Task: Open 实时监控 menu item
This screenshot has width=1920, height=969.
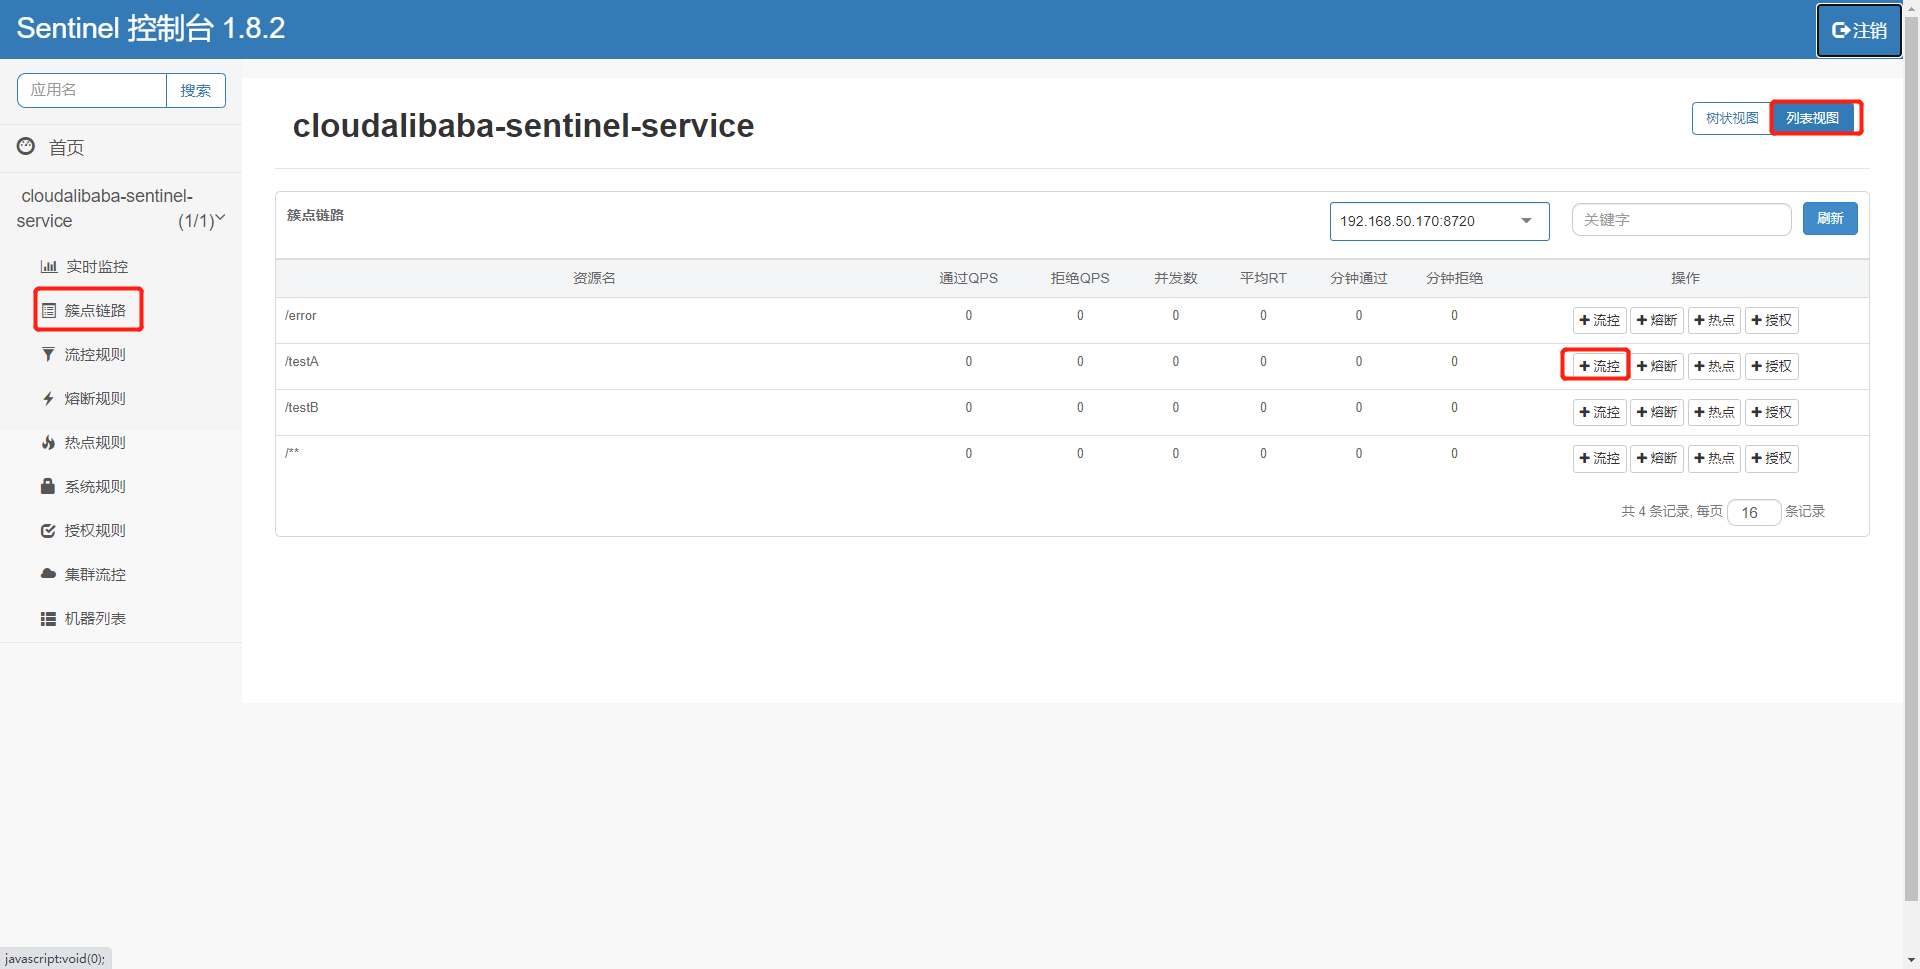Action: tap(97, 266)
